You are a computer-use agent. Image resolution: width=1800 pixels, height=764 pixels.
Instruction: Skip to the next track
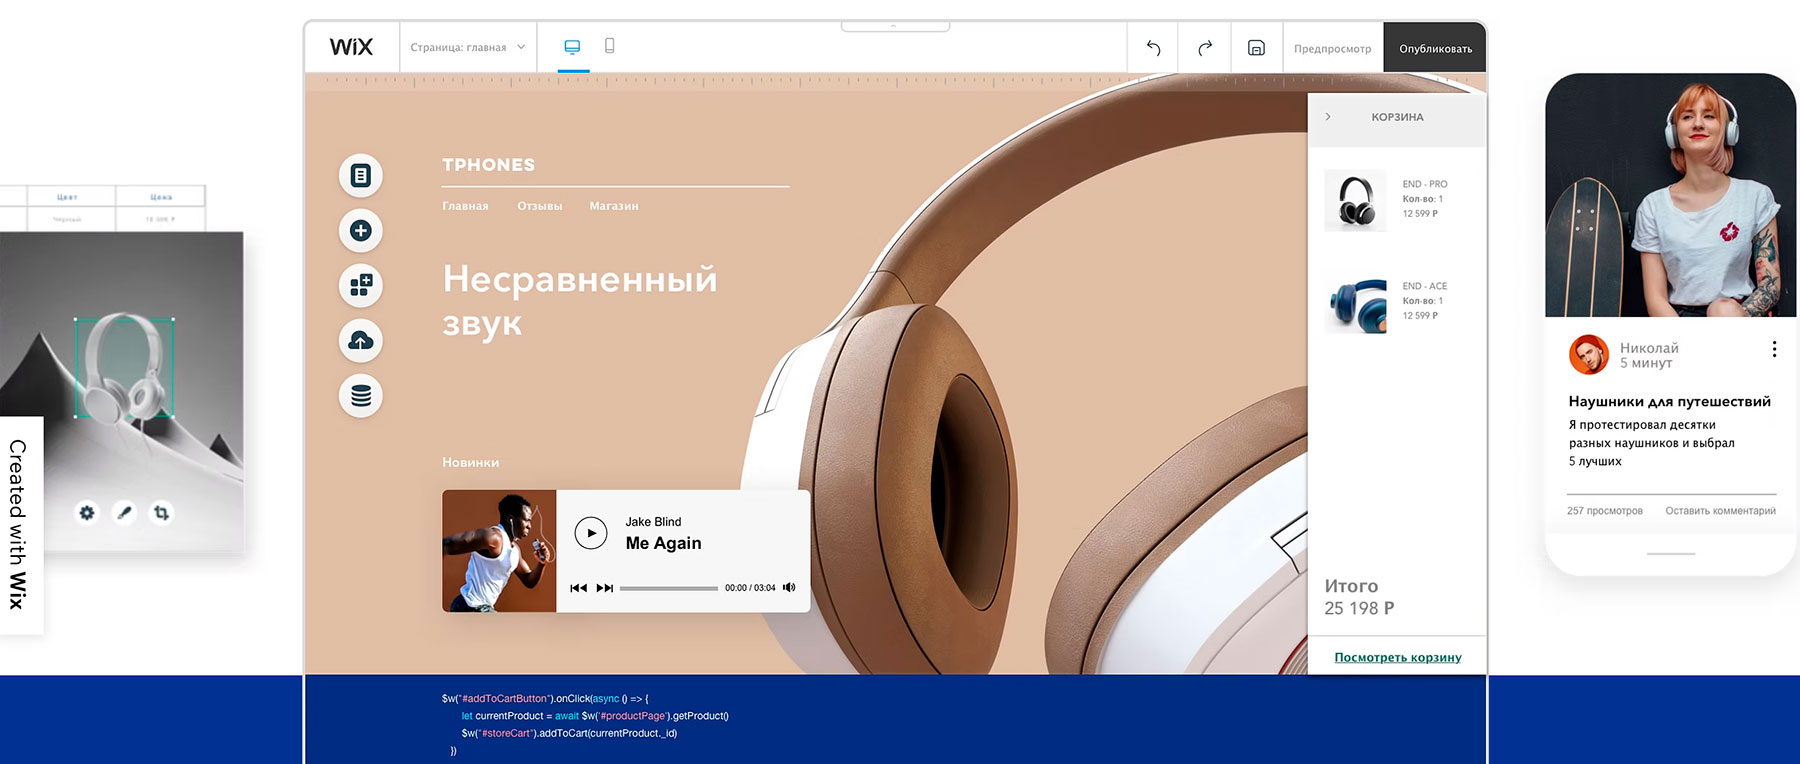tap(605, 588)
